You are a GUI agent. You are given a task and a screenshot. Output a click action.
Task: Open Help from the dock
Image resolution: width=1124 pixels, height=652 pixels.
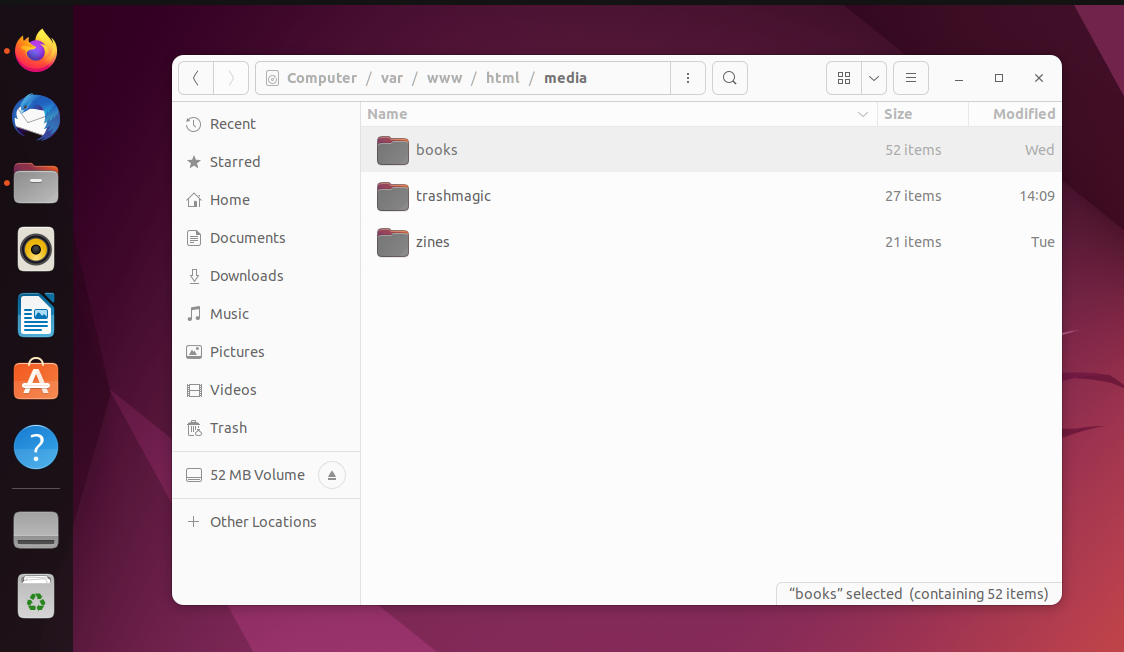(36, 447)
